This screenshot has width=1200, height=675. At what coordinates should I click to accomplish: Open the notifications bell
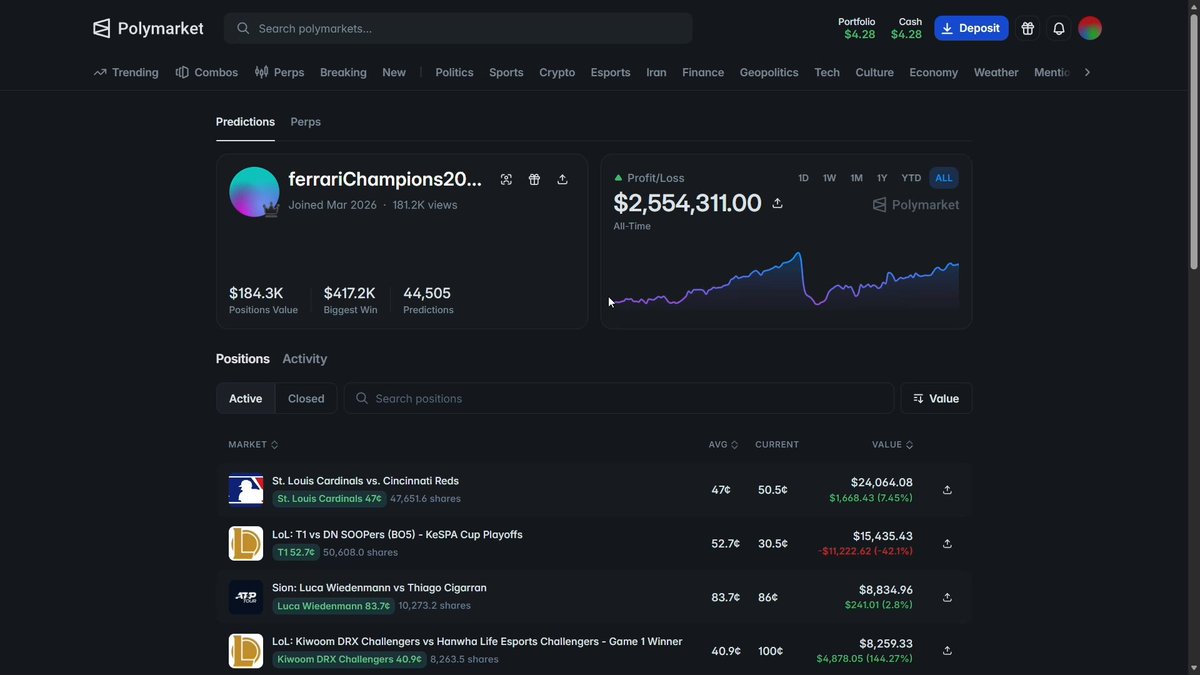coord(1059,28)
